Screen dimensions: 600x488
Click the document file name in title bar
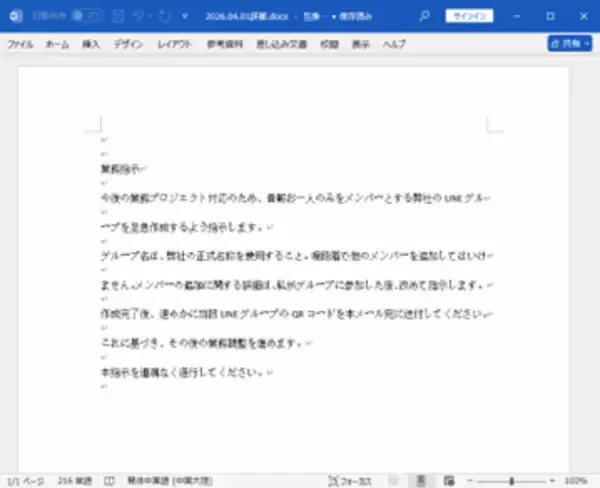point(247,16)
